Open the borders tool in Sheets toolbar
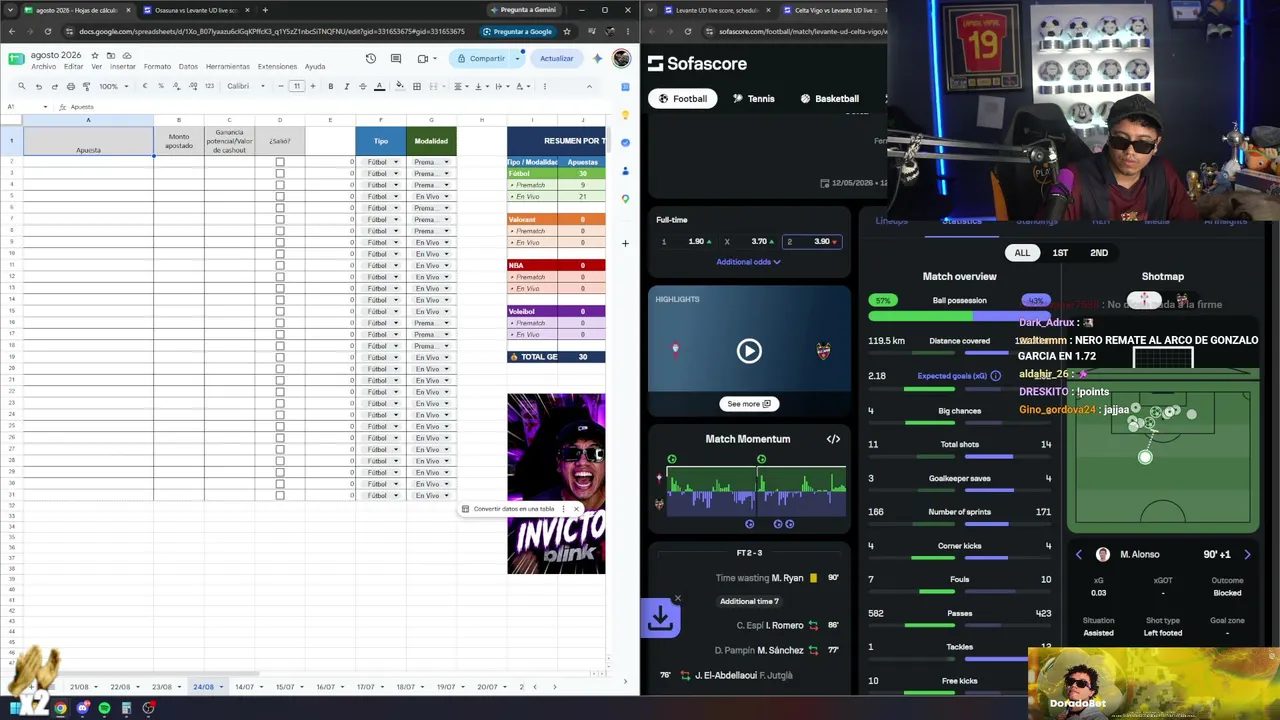 coord(417,86)
